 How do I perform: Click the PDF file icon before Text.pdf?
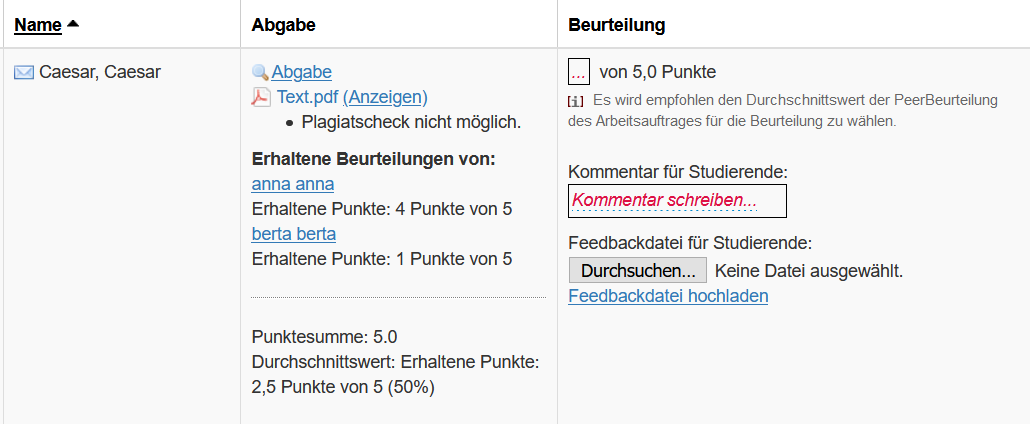click(261, 97)
